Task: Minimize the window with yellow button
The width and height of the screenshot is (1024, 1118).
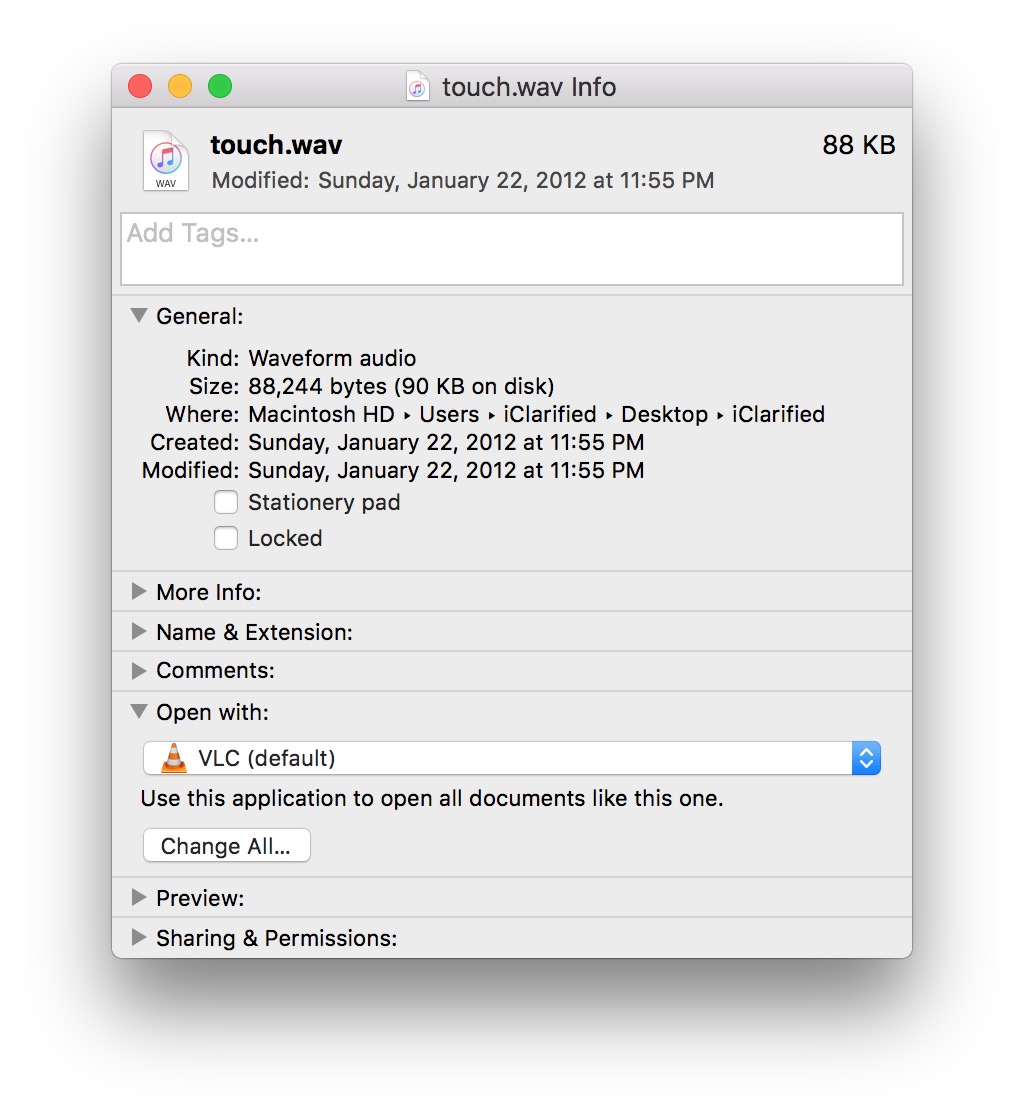Action: [180, 86]
